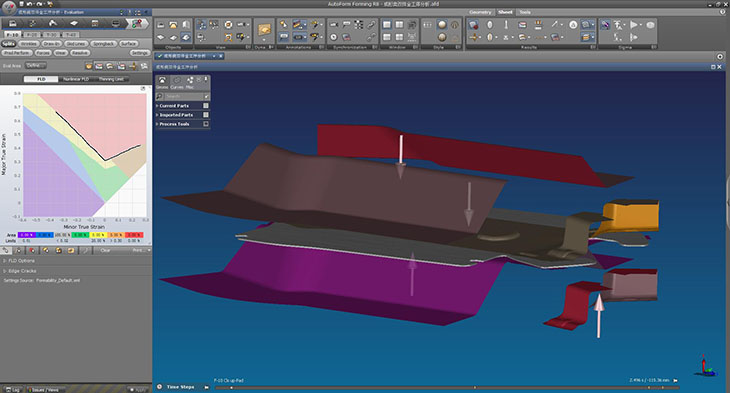Open the AutoForm application menu orb

tap(9, 7)
